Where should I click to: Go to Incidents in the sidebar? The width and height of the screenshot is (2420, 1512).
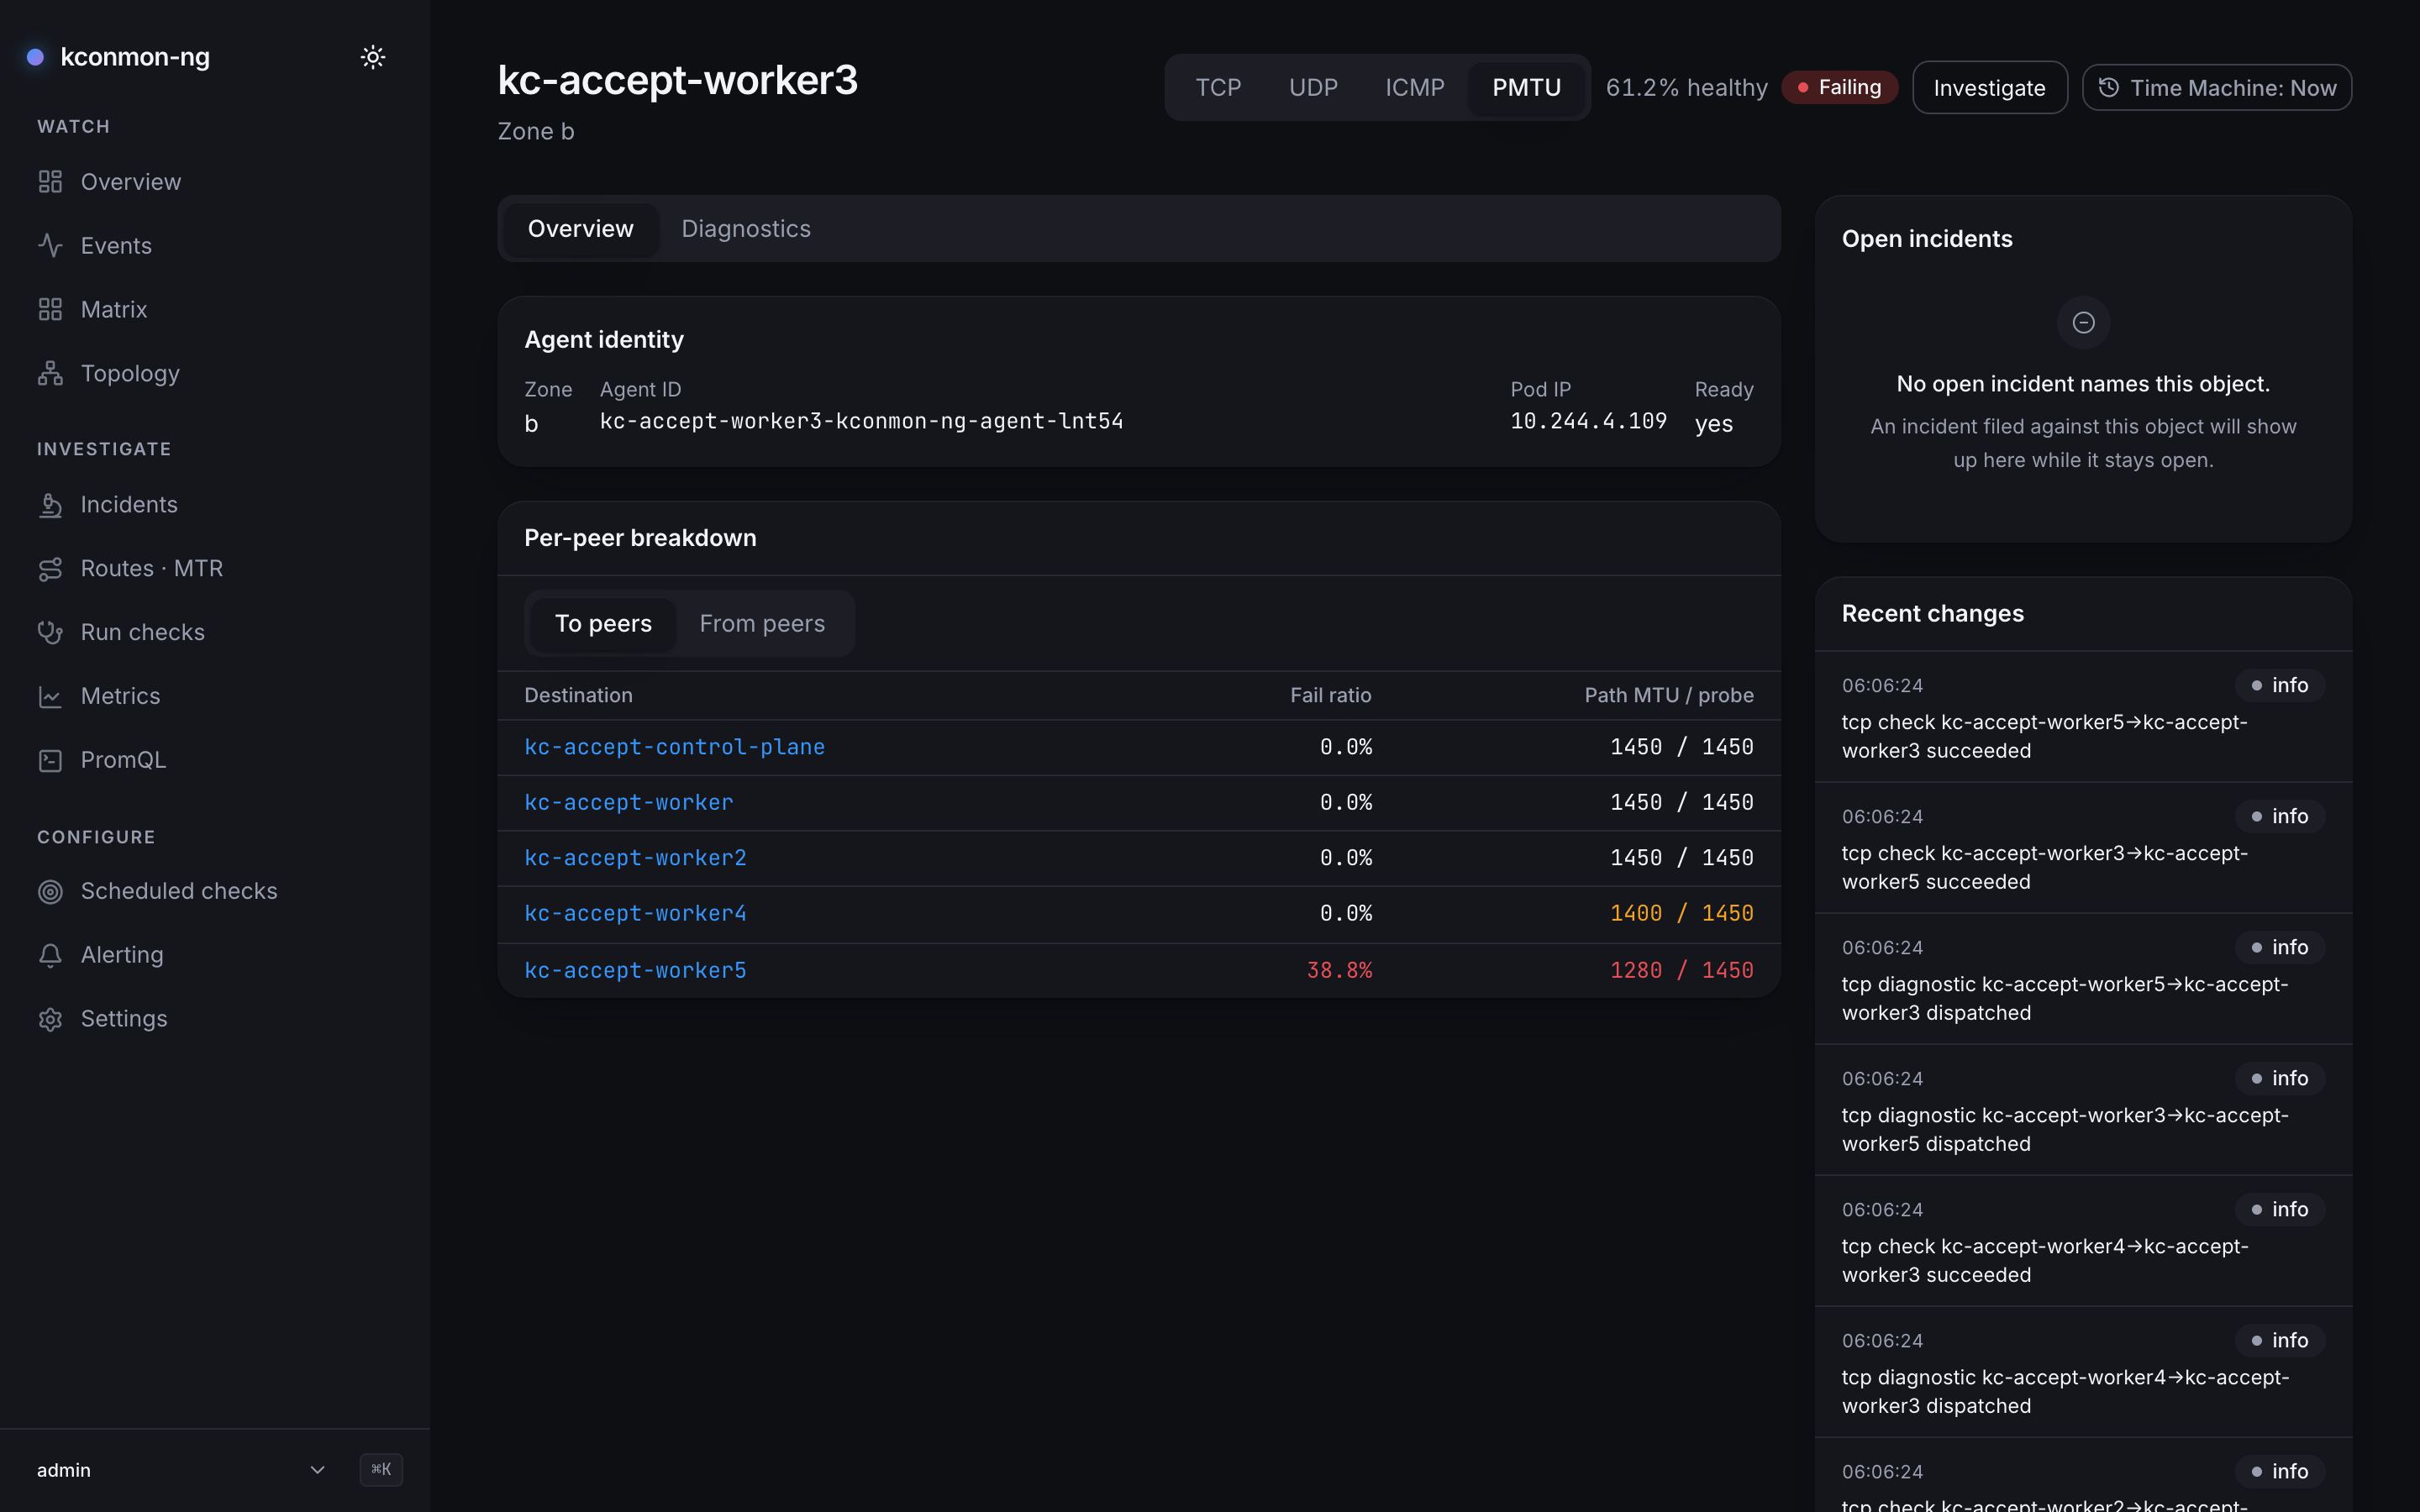pyautogui.click(x=215, y=505)
